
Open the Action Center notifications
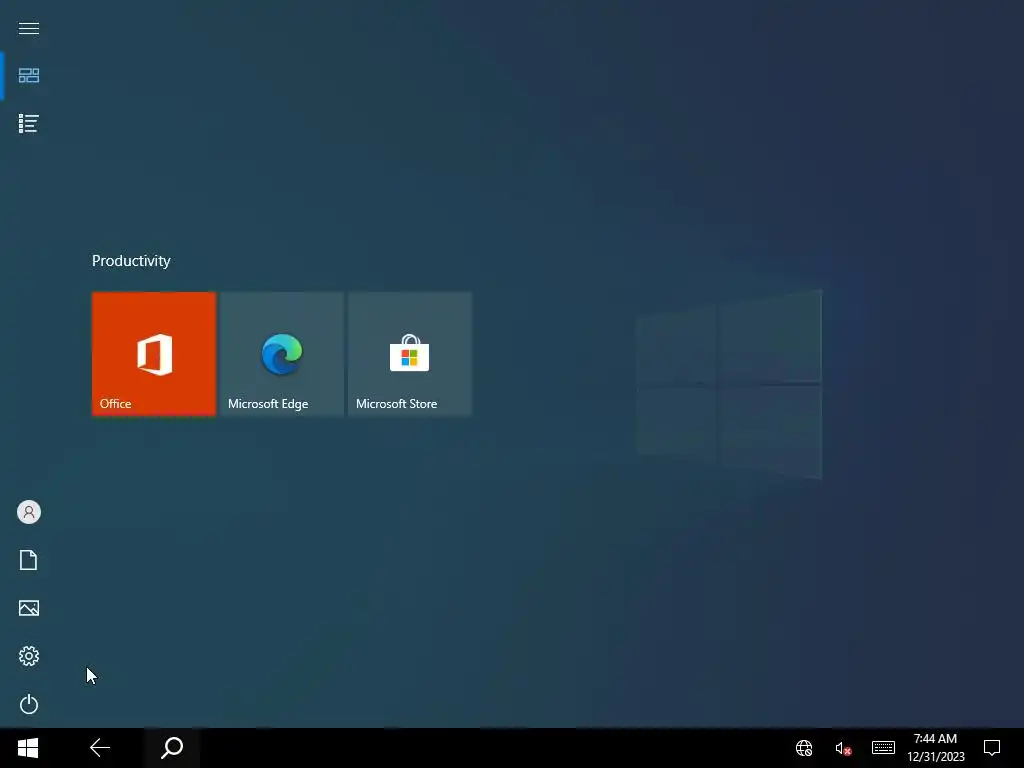click(x=992, y=748)
